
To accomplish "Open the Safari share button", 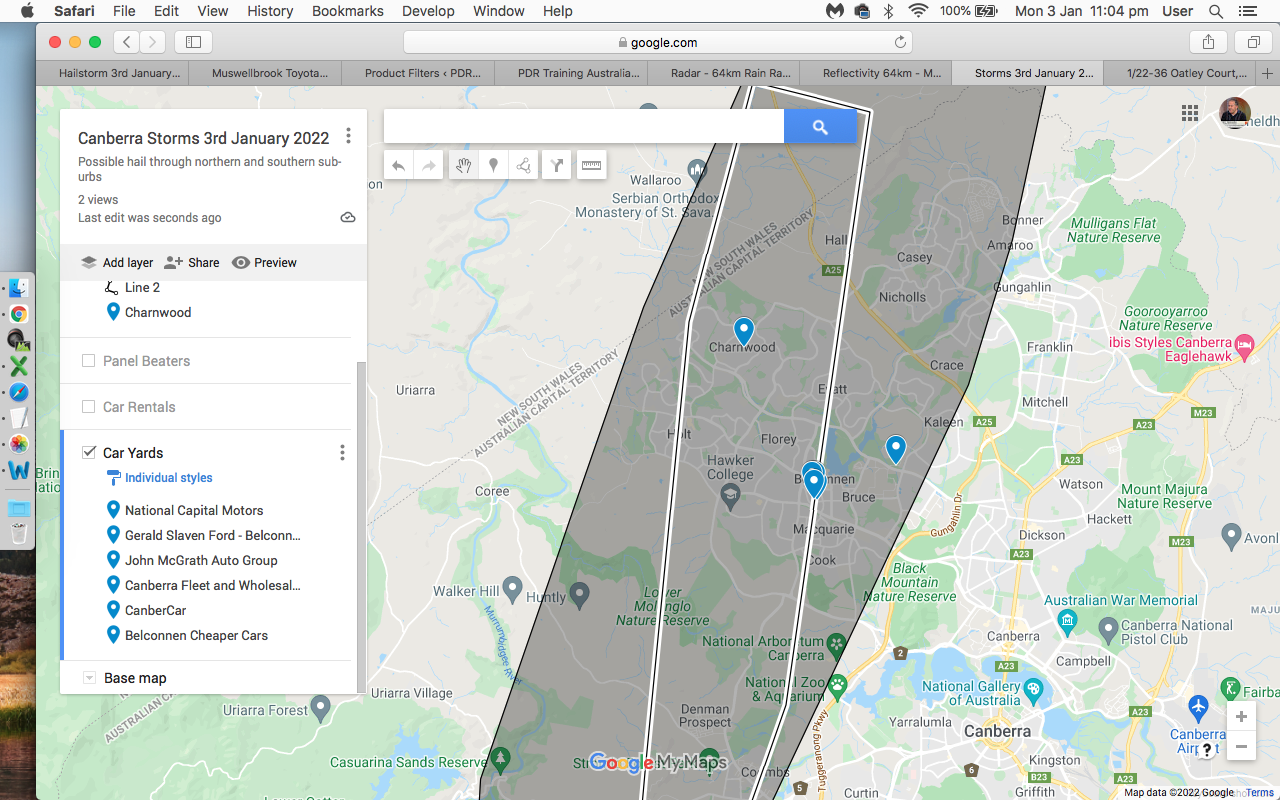I will click(1208, 42).
